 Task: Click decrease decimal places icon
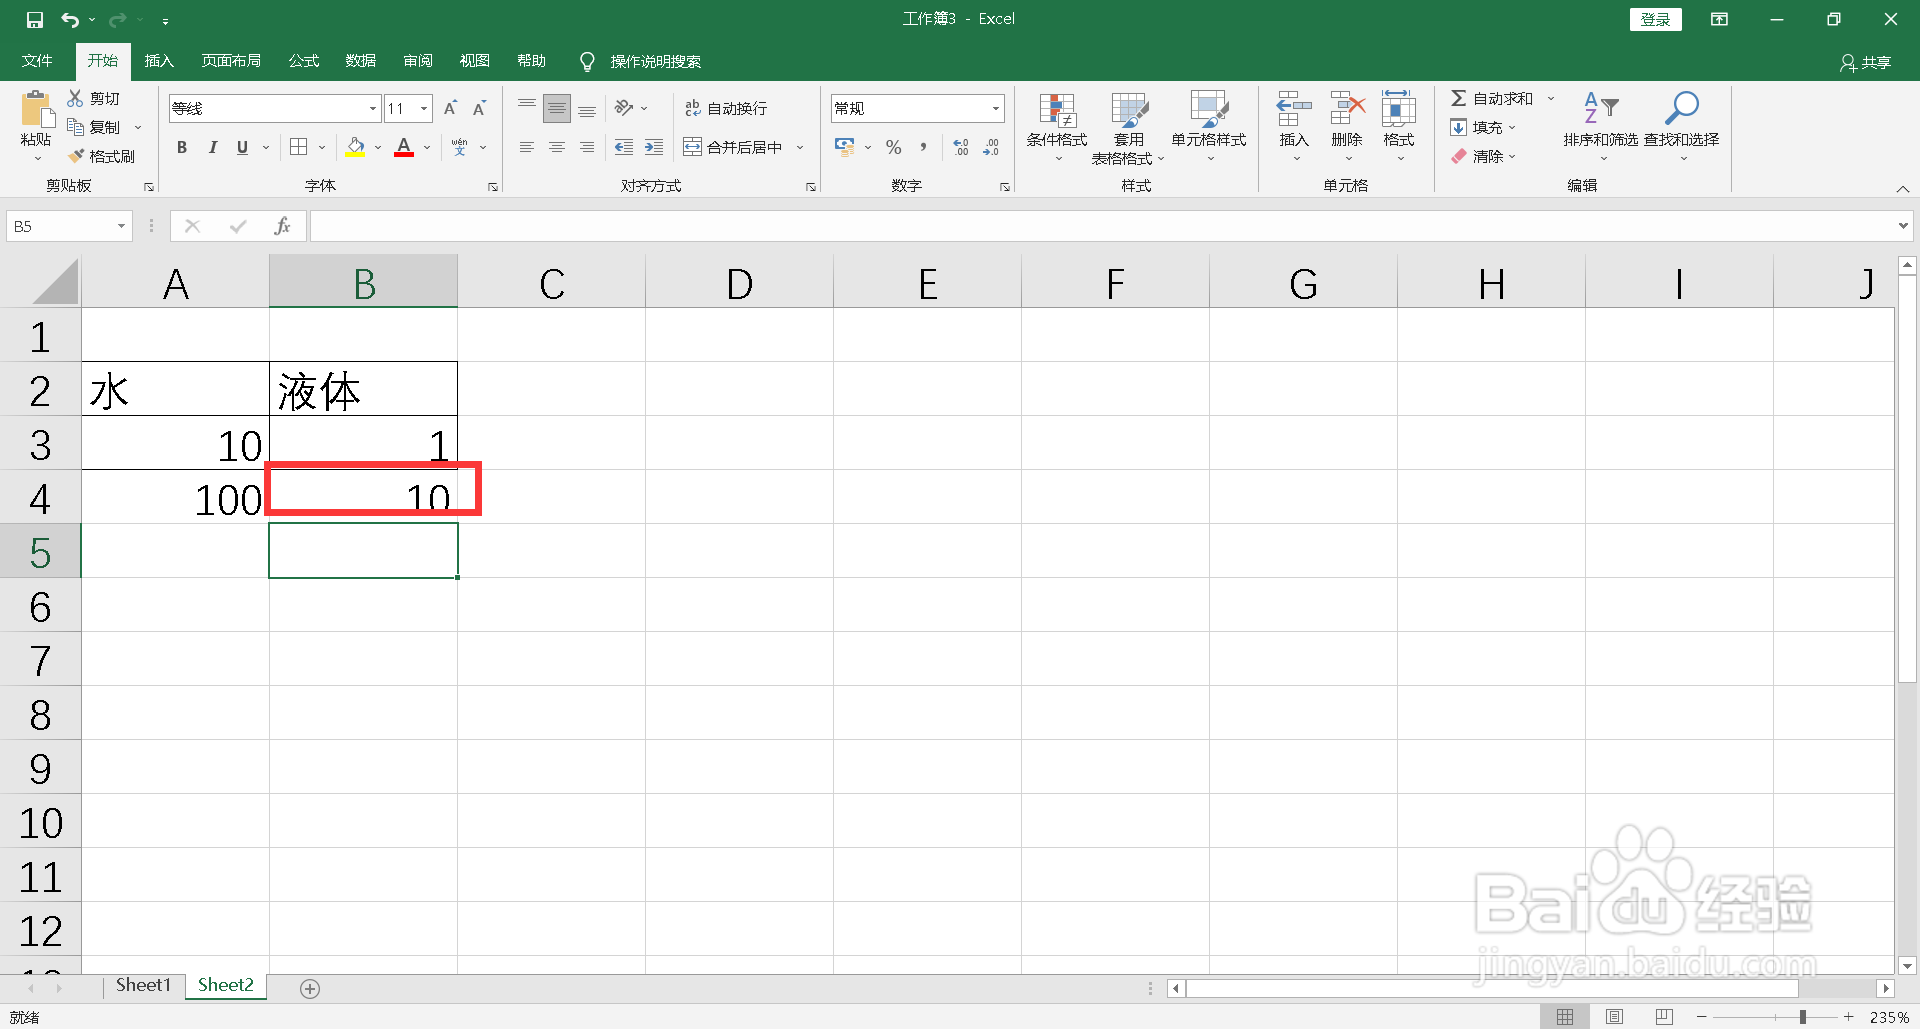pos(991,147)
